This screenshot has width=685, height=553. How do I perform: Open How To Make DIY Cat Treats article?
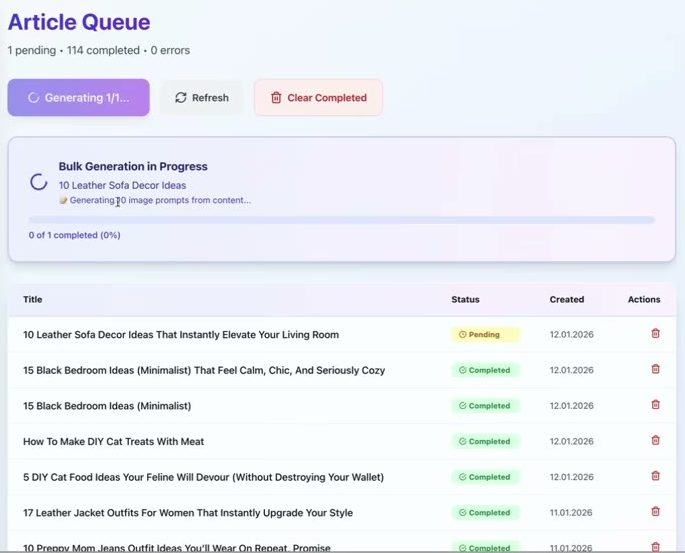(x=114, y=442)
